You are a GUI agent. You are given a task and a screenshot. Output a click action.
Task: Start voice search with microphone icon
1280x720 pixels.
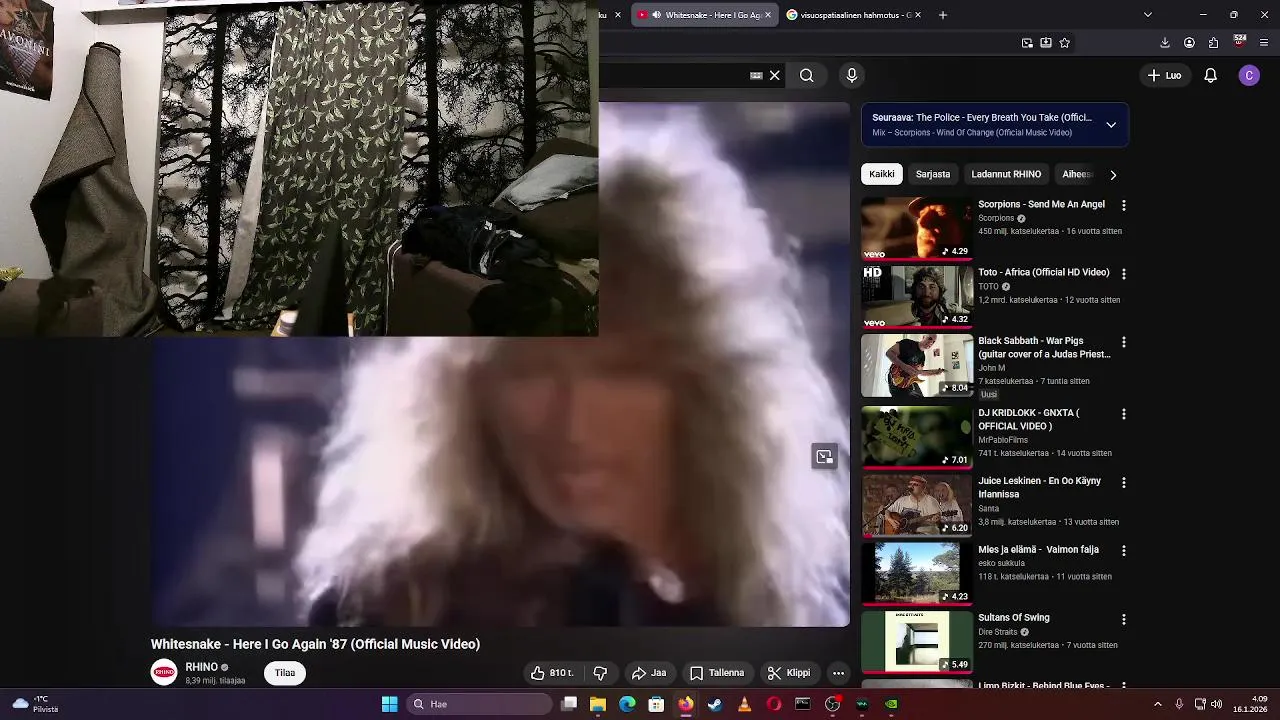pyautogui.click(x=852, y=75)
